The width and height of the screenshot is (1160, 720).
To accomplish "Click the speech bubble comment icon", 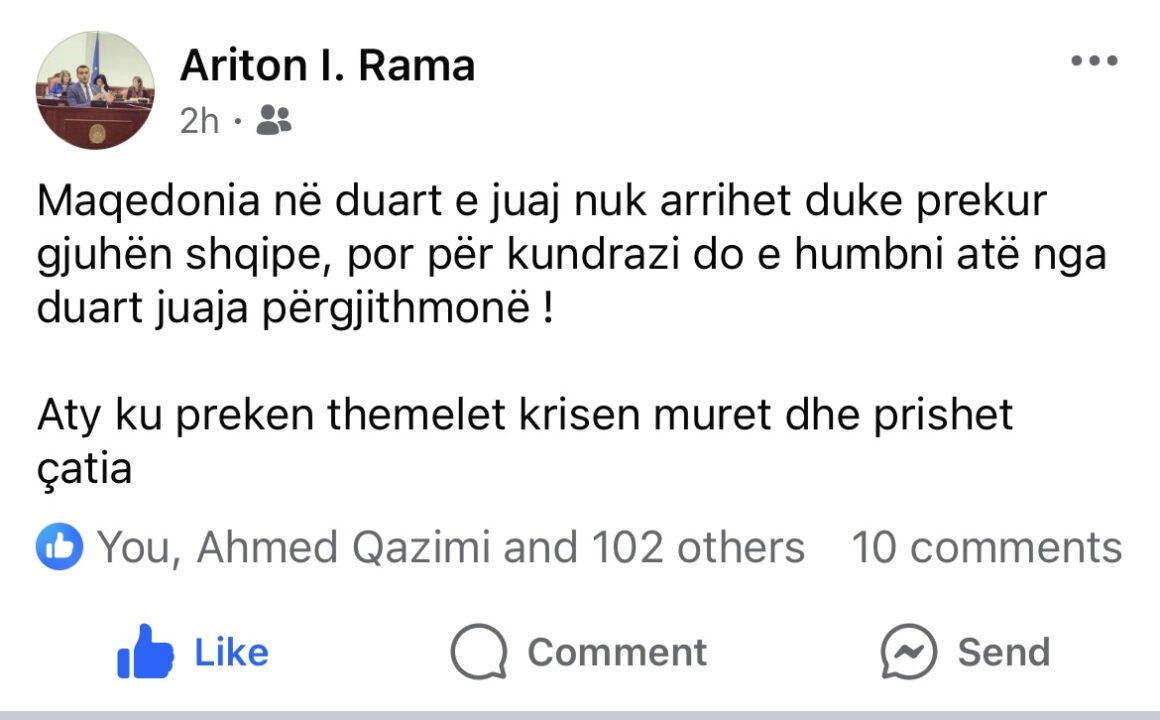I will tap(477, 652).
